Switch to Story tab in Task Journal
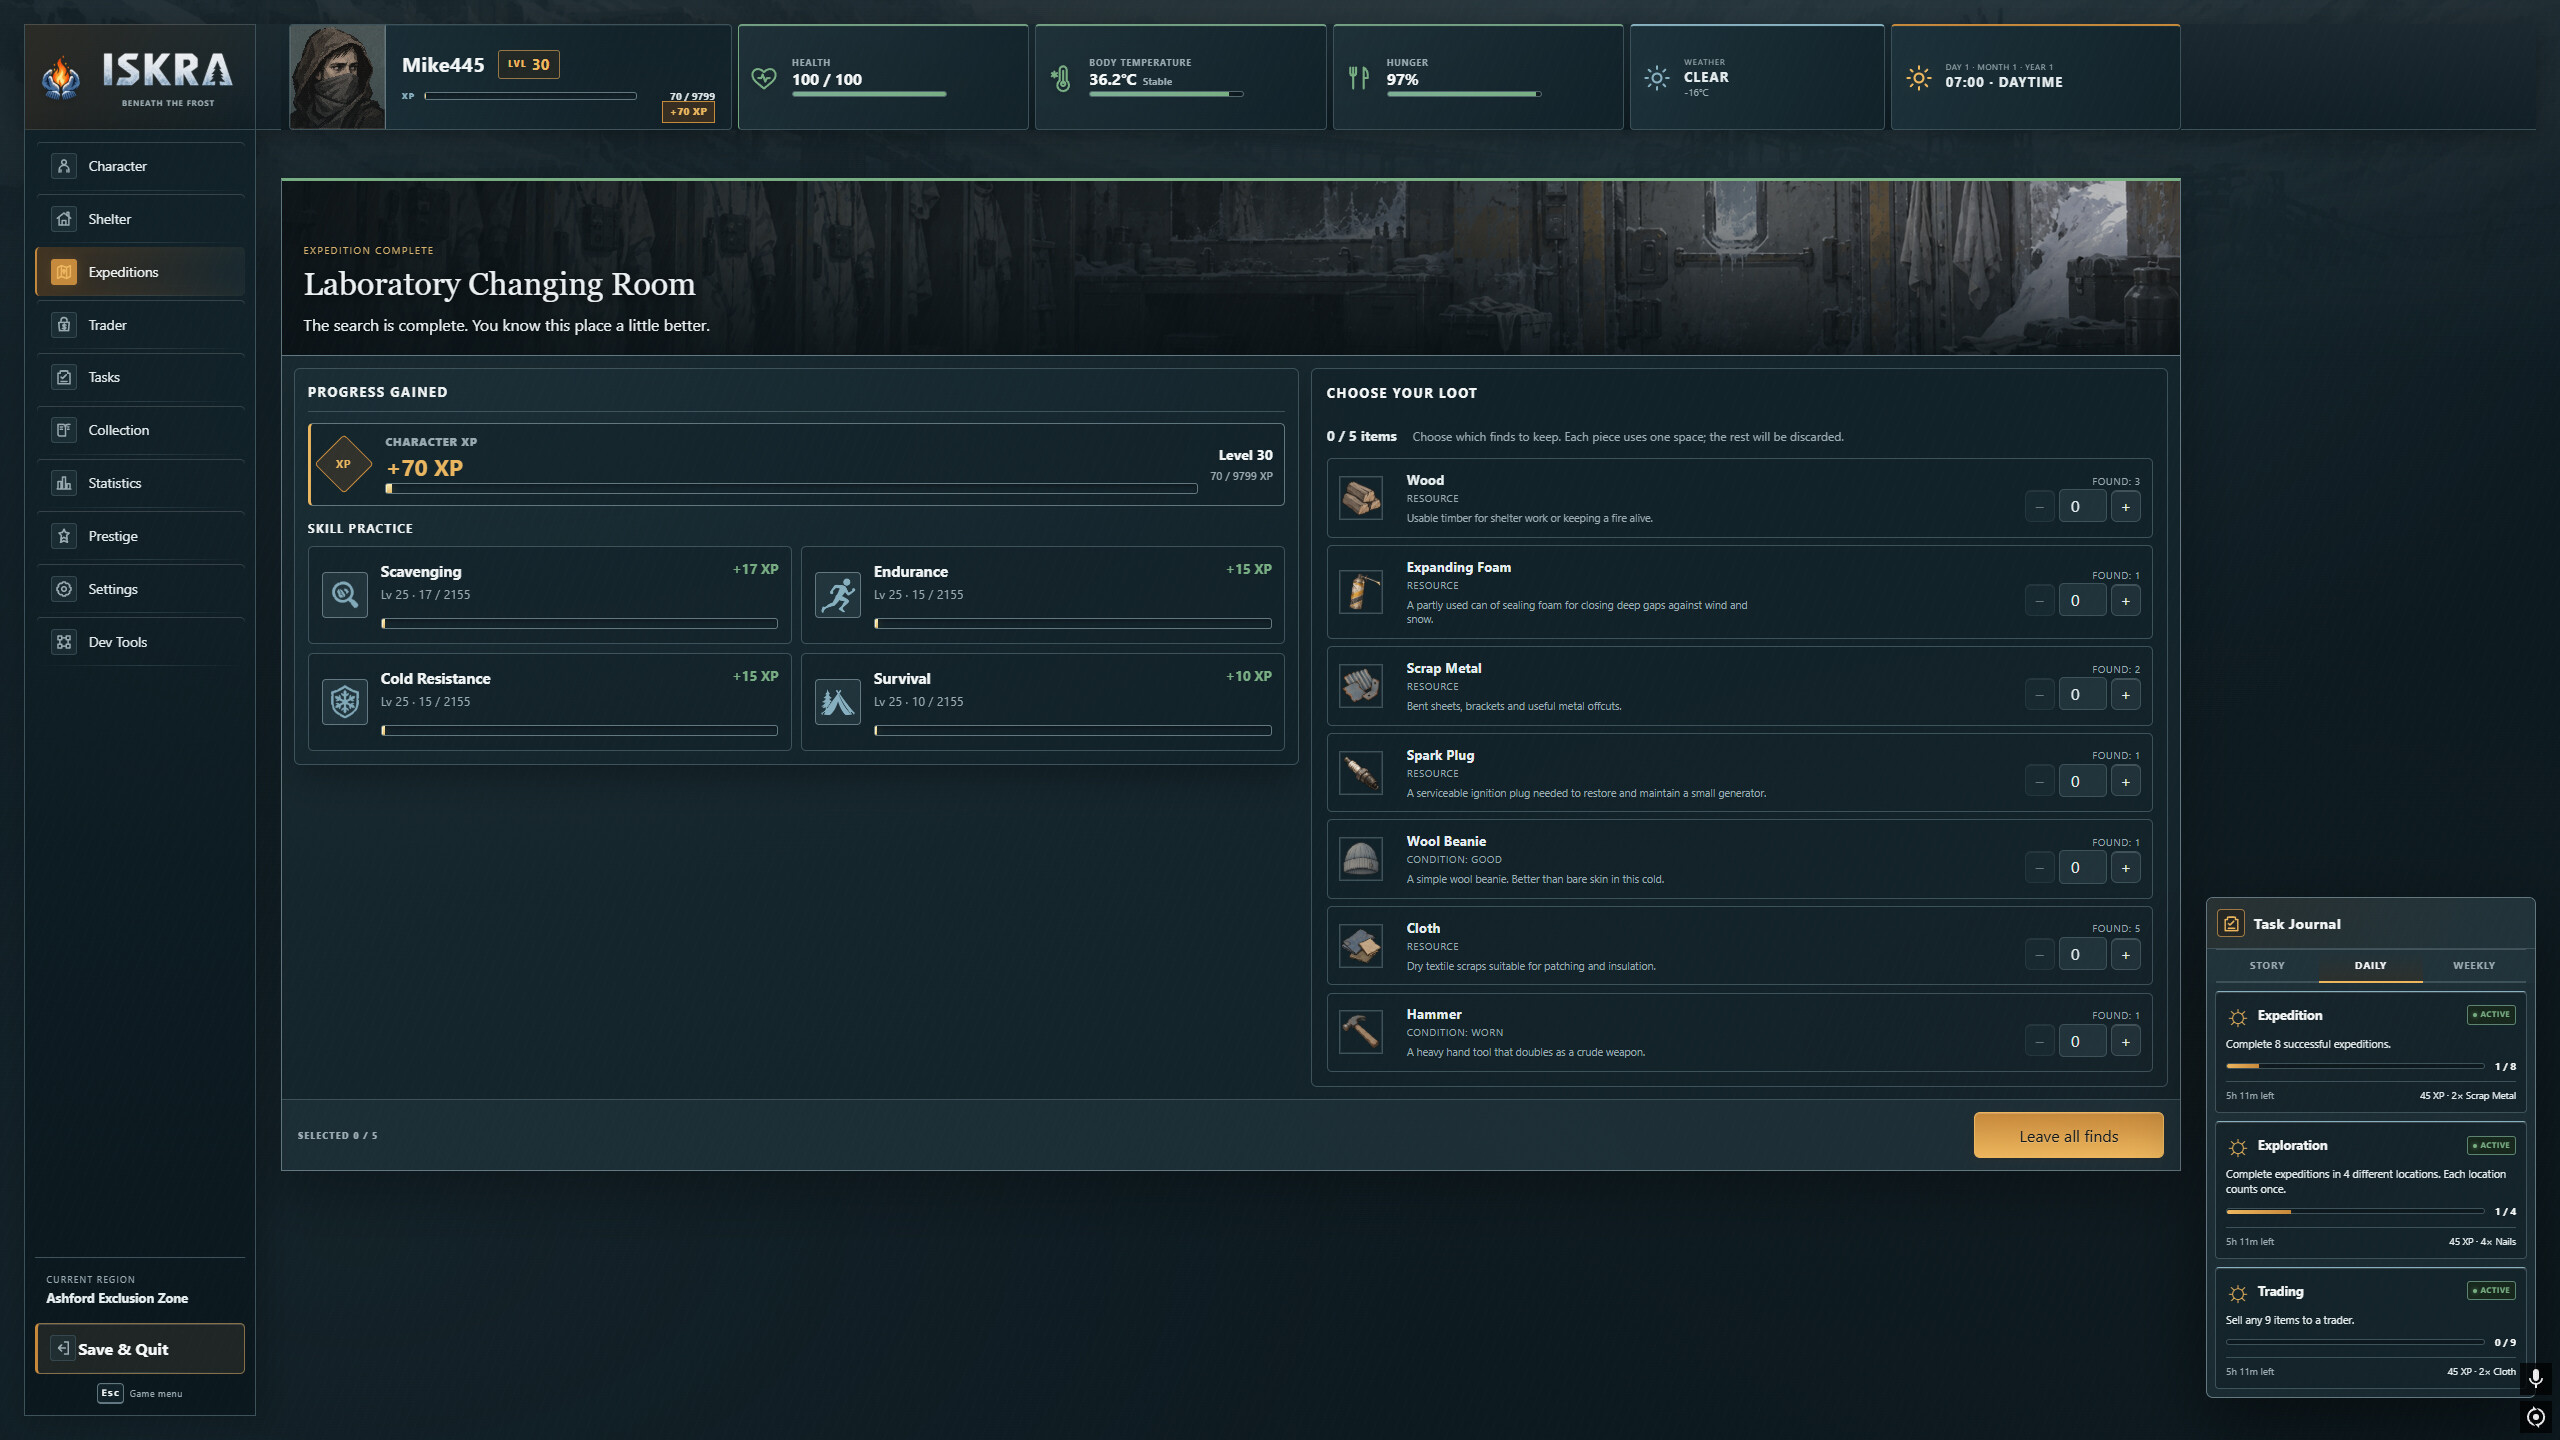Image resolution: width=2560 pixels, height=1440 pixels. [x=2267, y=966]
